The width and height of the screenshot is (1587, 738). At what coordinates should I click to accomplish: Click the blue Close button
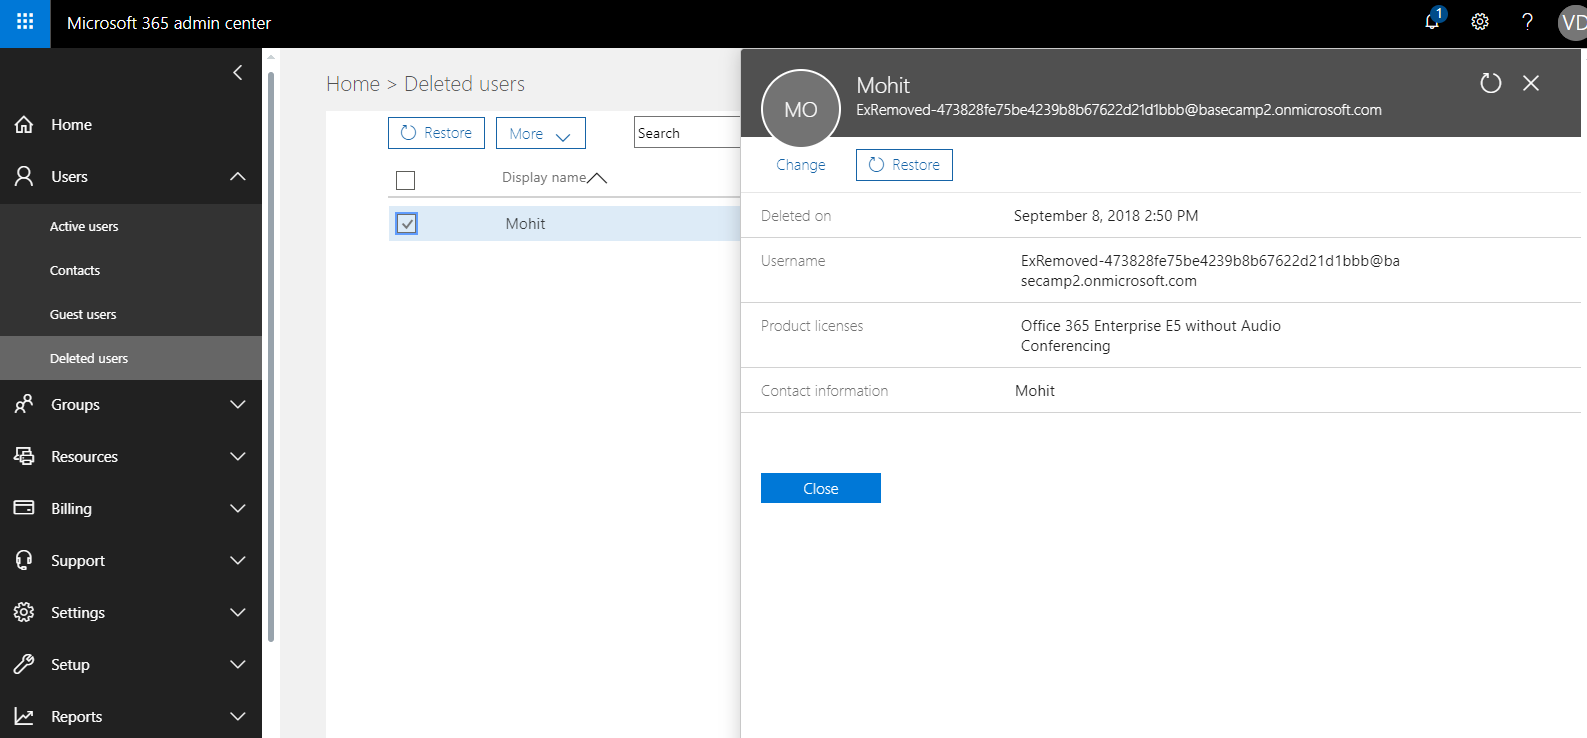click(x=821, y=488)
